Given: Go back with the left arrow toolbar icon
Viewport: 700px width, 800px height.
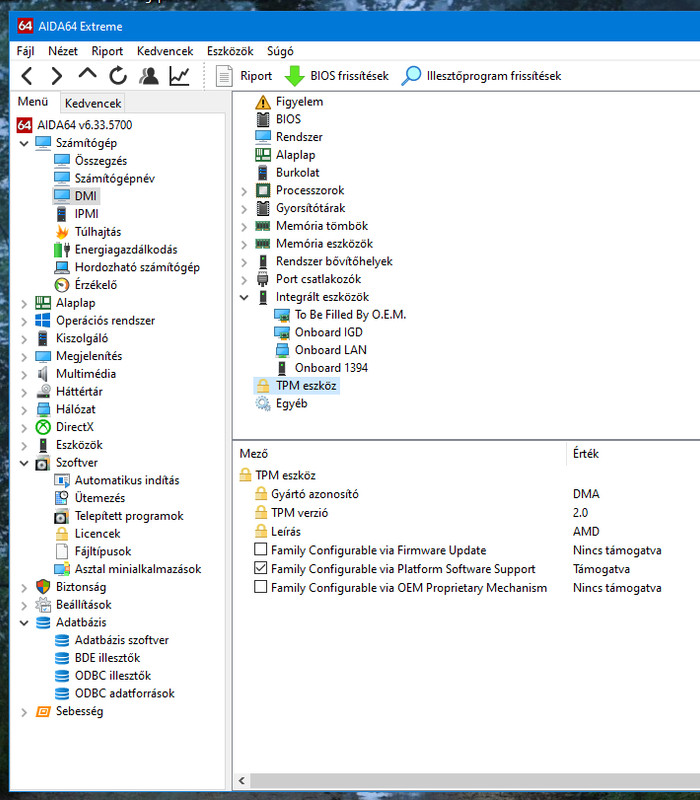Looking at the screenshot, I should (27, 76).
